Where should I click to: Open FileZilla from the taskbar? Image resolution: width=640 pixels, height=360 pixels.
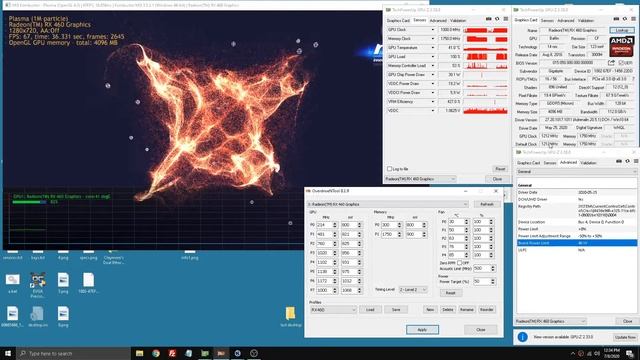click(172, 353)
